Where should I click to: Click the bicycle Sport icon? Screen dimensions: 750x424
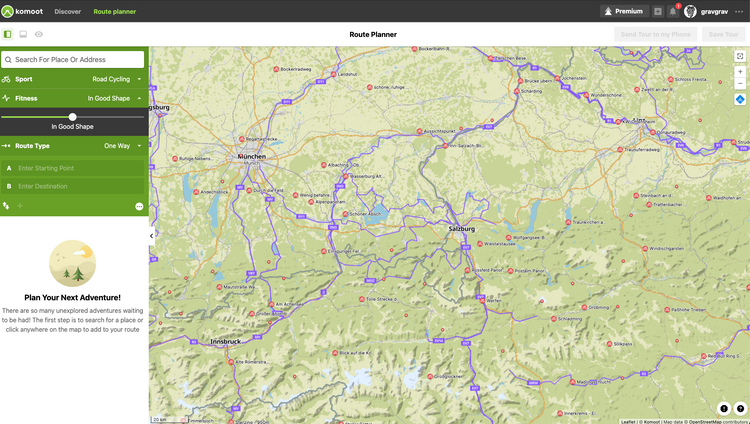pyautogui.click(x=6, y=79)
